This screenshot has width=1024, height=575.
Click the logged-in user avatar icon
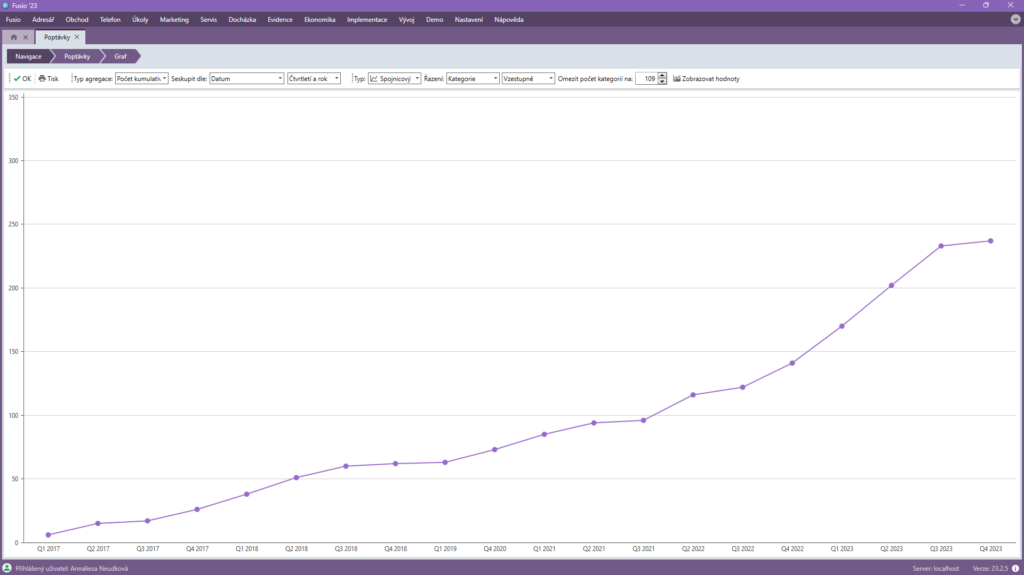tap(7, 568)
